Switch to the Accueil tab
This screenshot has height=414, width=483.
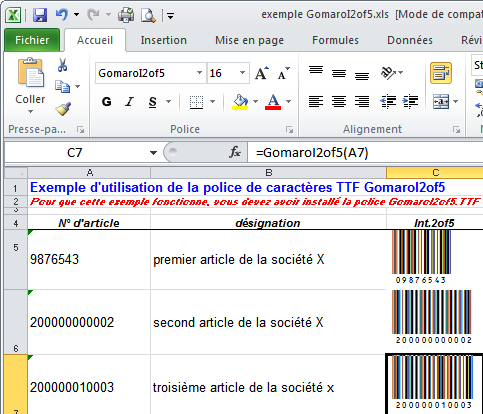(x=95, y=40)
